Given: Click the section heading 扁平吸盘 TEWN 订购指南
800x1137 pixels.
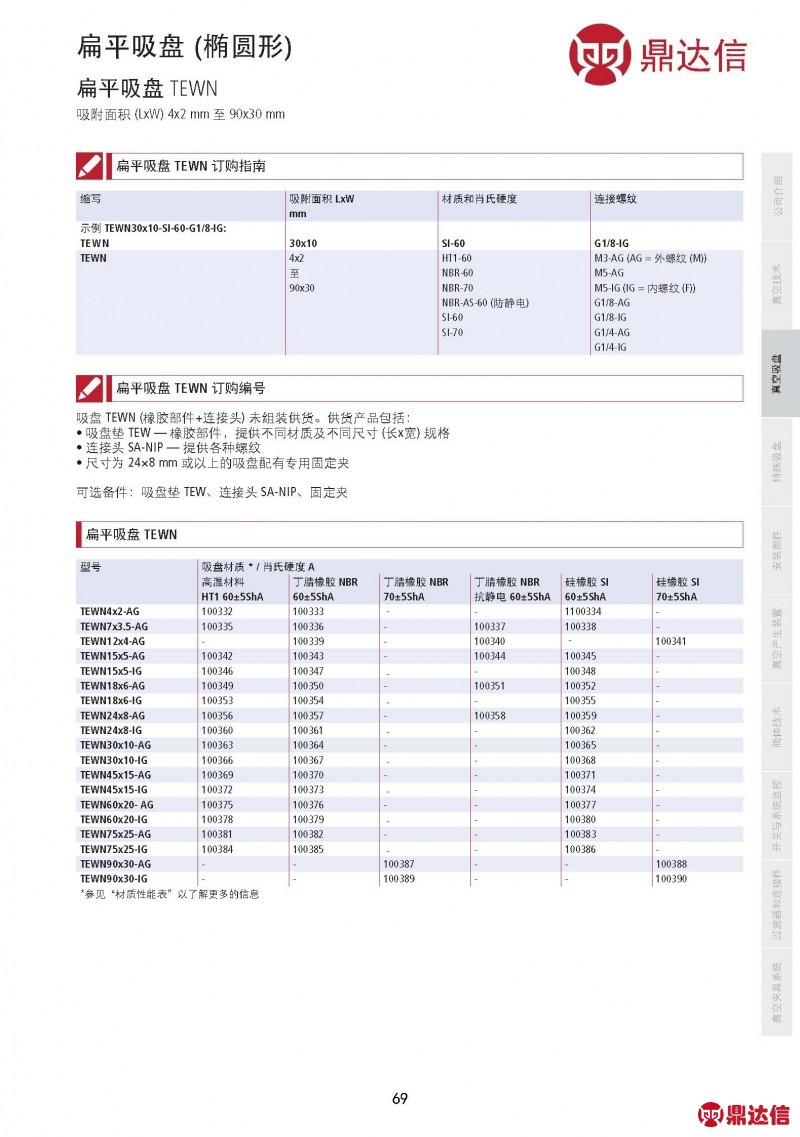Looking at the screenshot, I should coord(191,166).
